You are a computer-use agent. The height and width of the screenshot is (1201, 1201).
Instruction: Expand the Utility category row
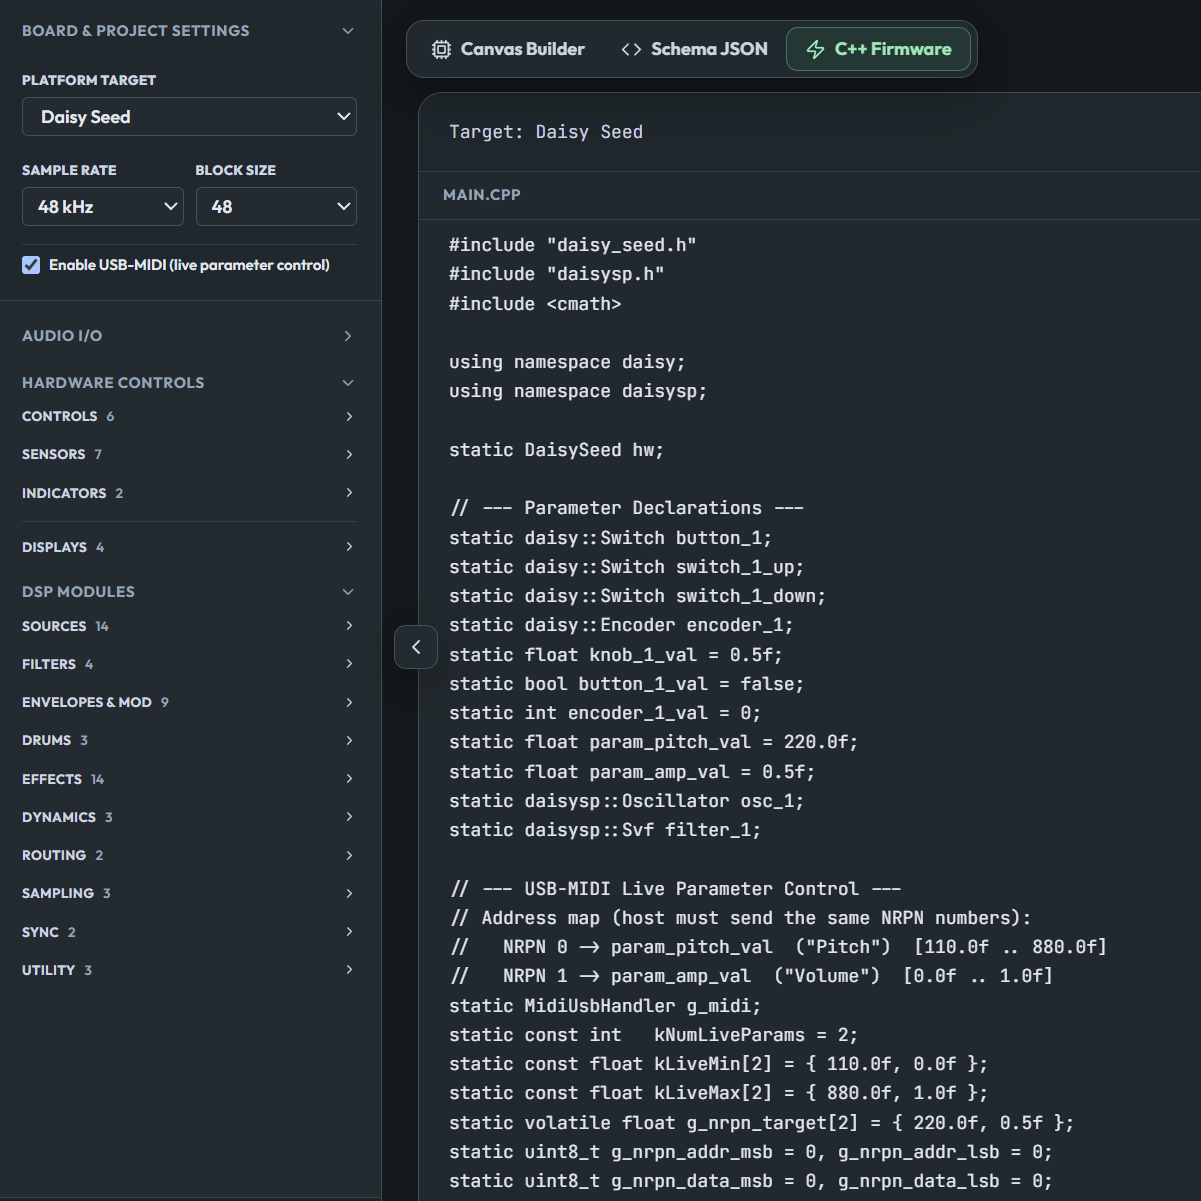[x=189, y=970]
